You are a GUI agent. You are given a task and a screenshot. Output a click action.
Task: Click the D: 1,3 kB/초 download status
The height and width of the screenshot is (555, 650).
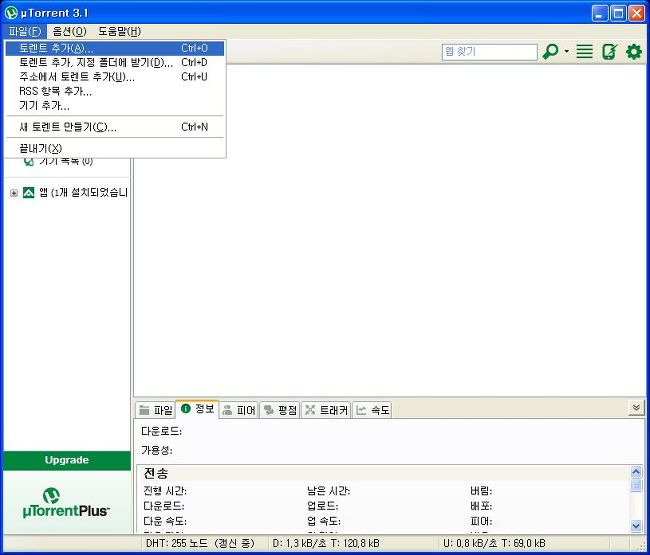click(326, 543)
